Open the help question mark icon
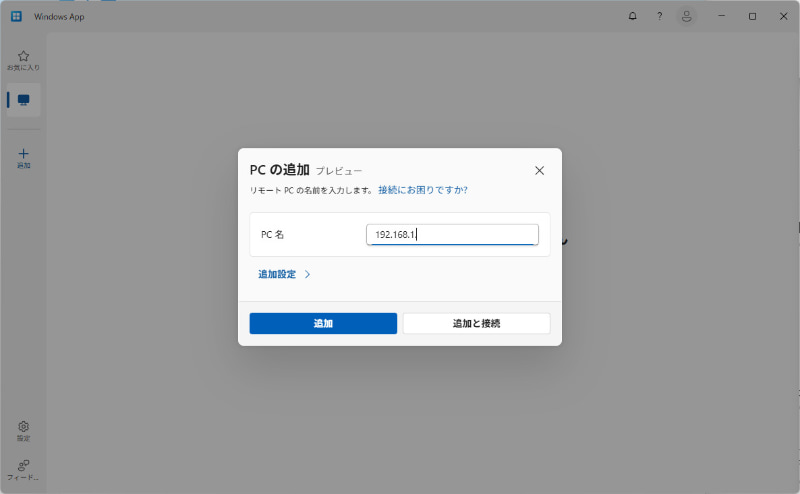 tap(660, 16)
